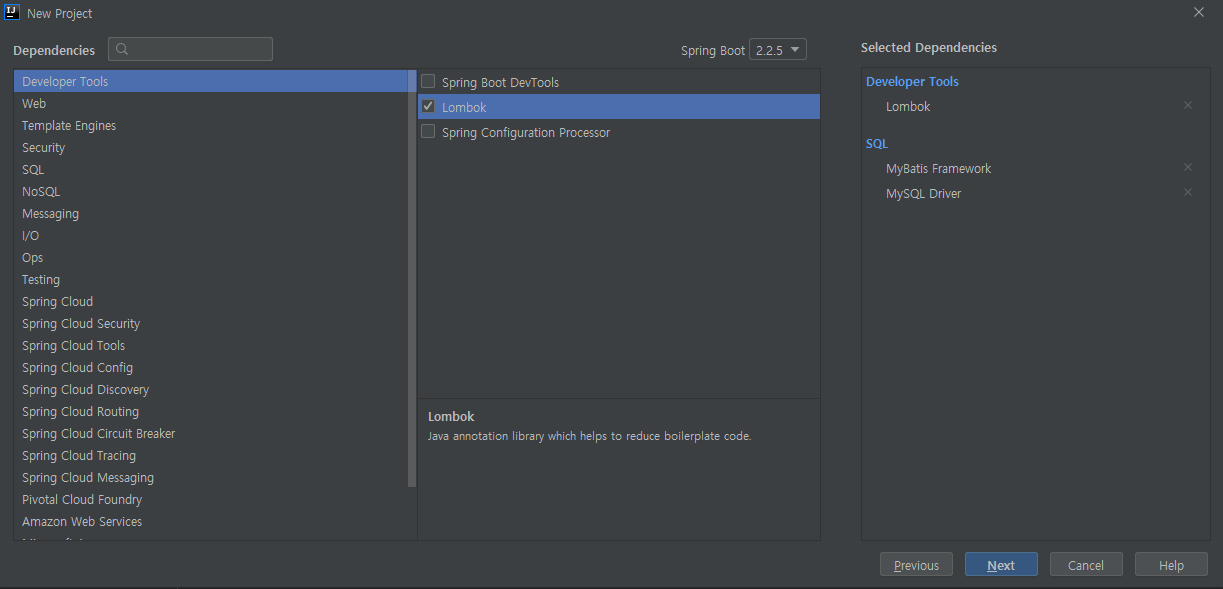Select the Security category
Image resolution: width=1223 pixels, height=589 pixels.
coord(211,147)
